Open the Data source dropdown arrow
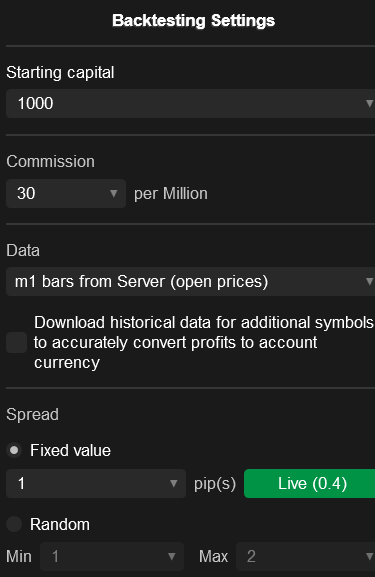Screen dimensions: 375x577 click(x=369, y=282)
